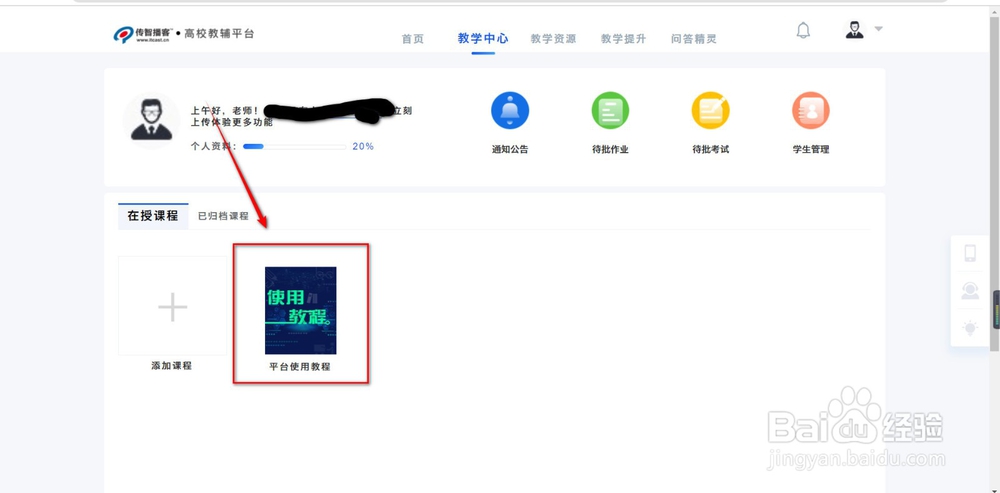Open the notification bell icon
The width and height of the screenshot is (1000, 493).
[x=804, y=30]
